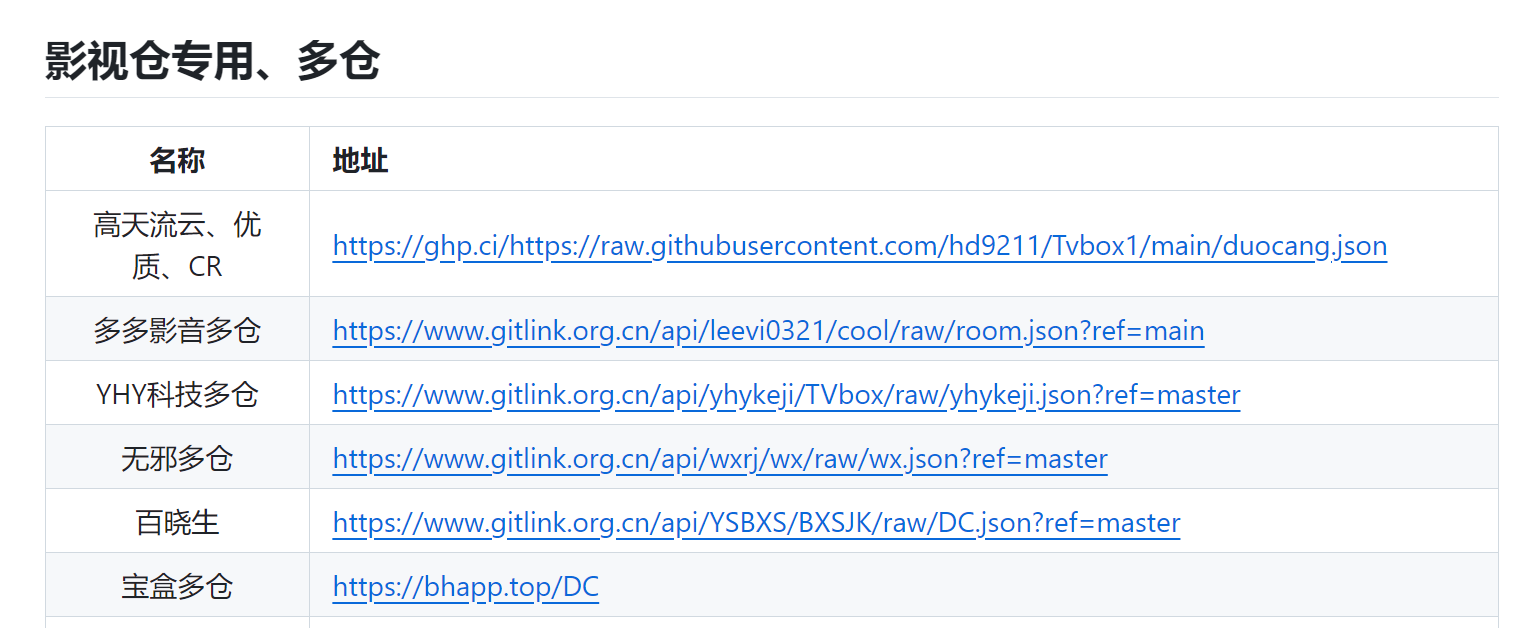Click the 宝盒多仓 name cell

[x=177, y=586]
